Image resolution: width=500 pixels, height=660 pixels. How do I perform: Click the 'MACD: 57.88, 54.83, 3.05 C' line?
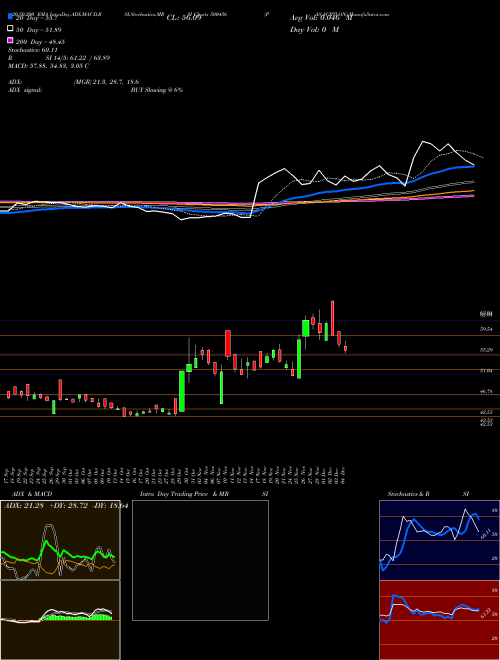click(48, 66)
